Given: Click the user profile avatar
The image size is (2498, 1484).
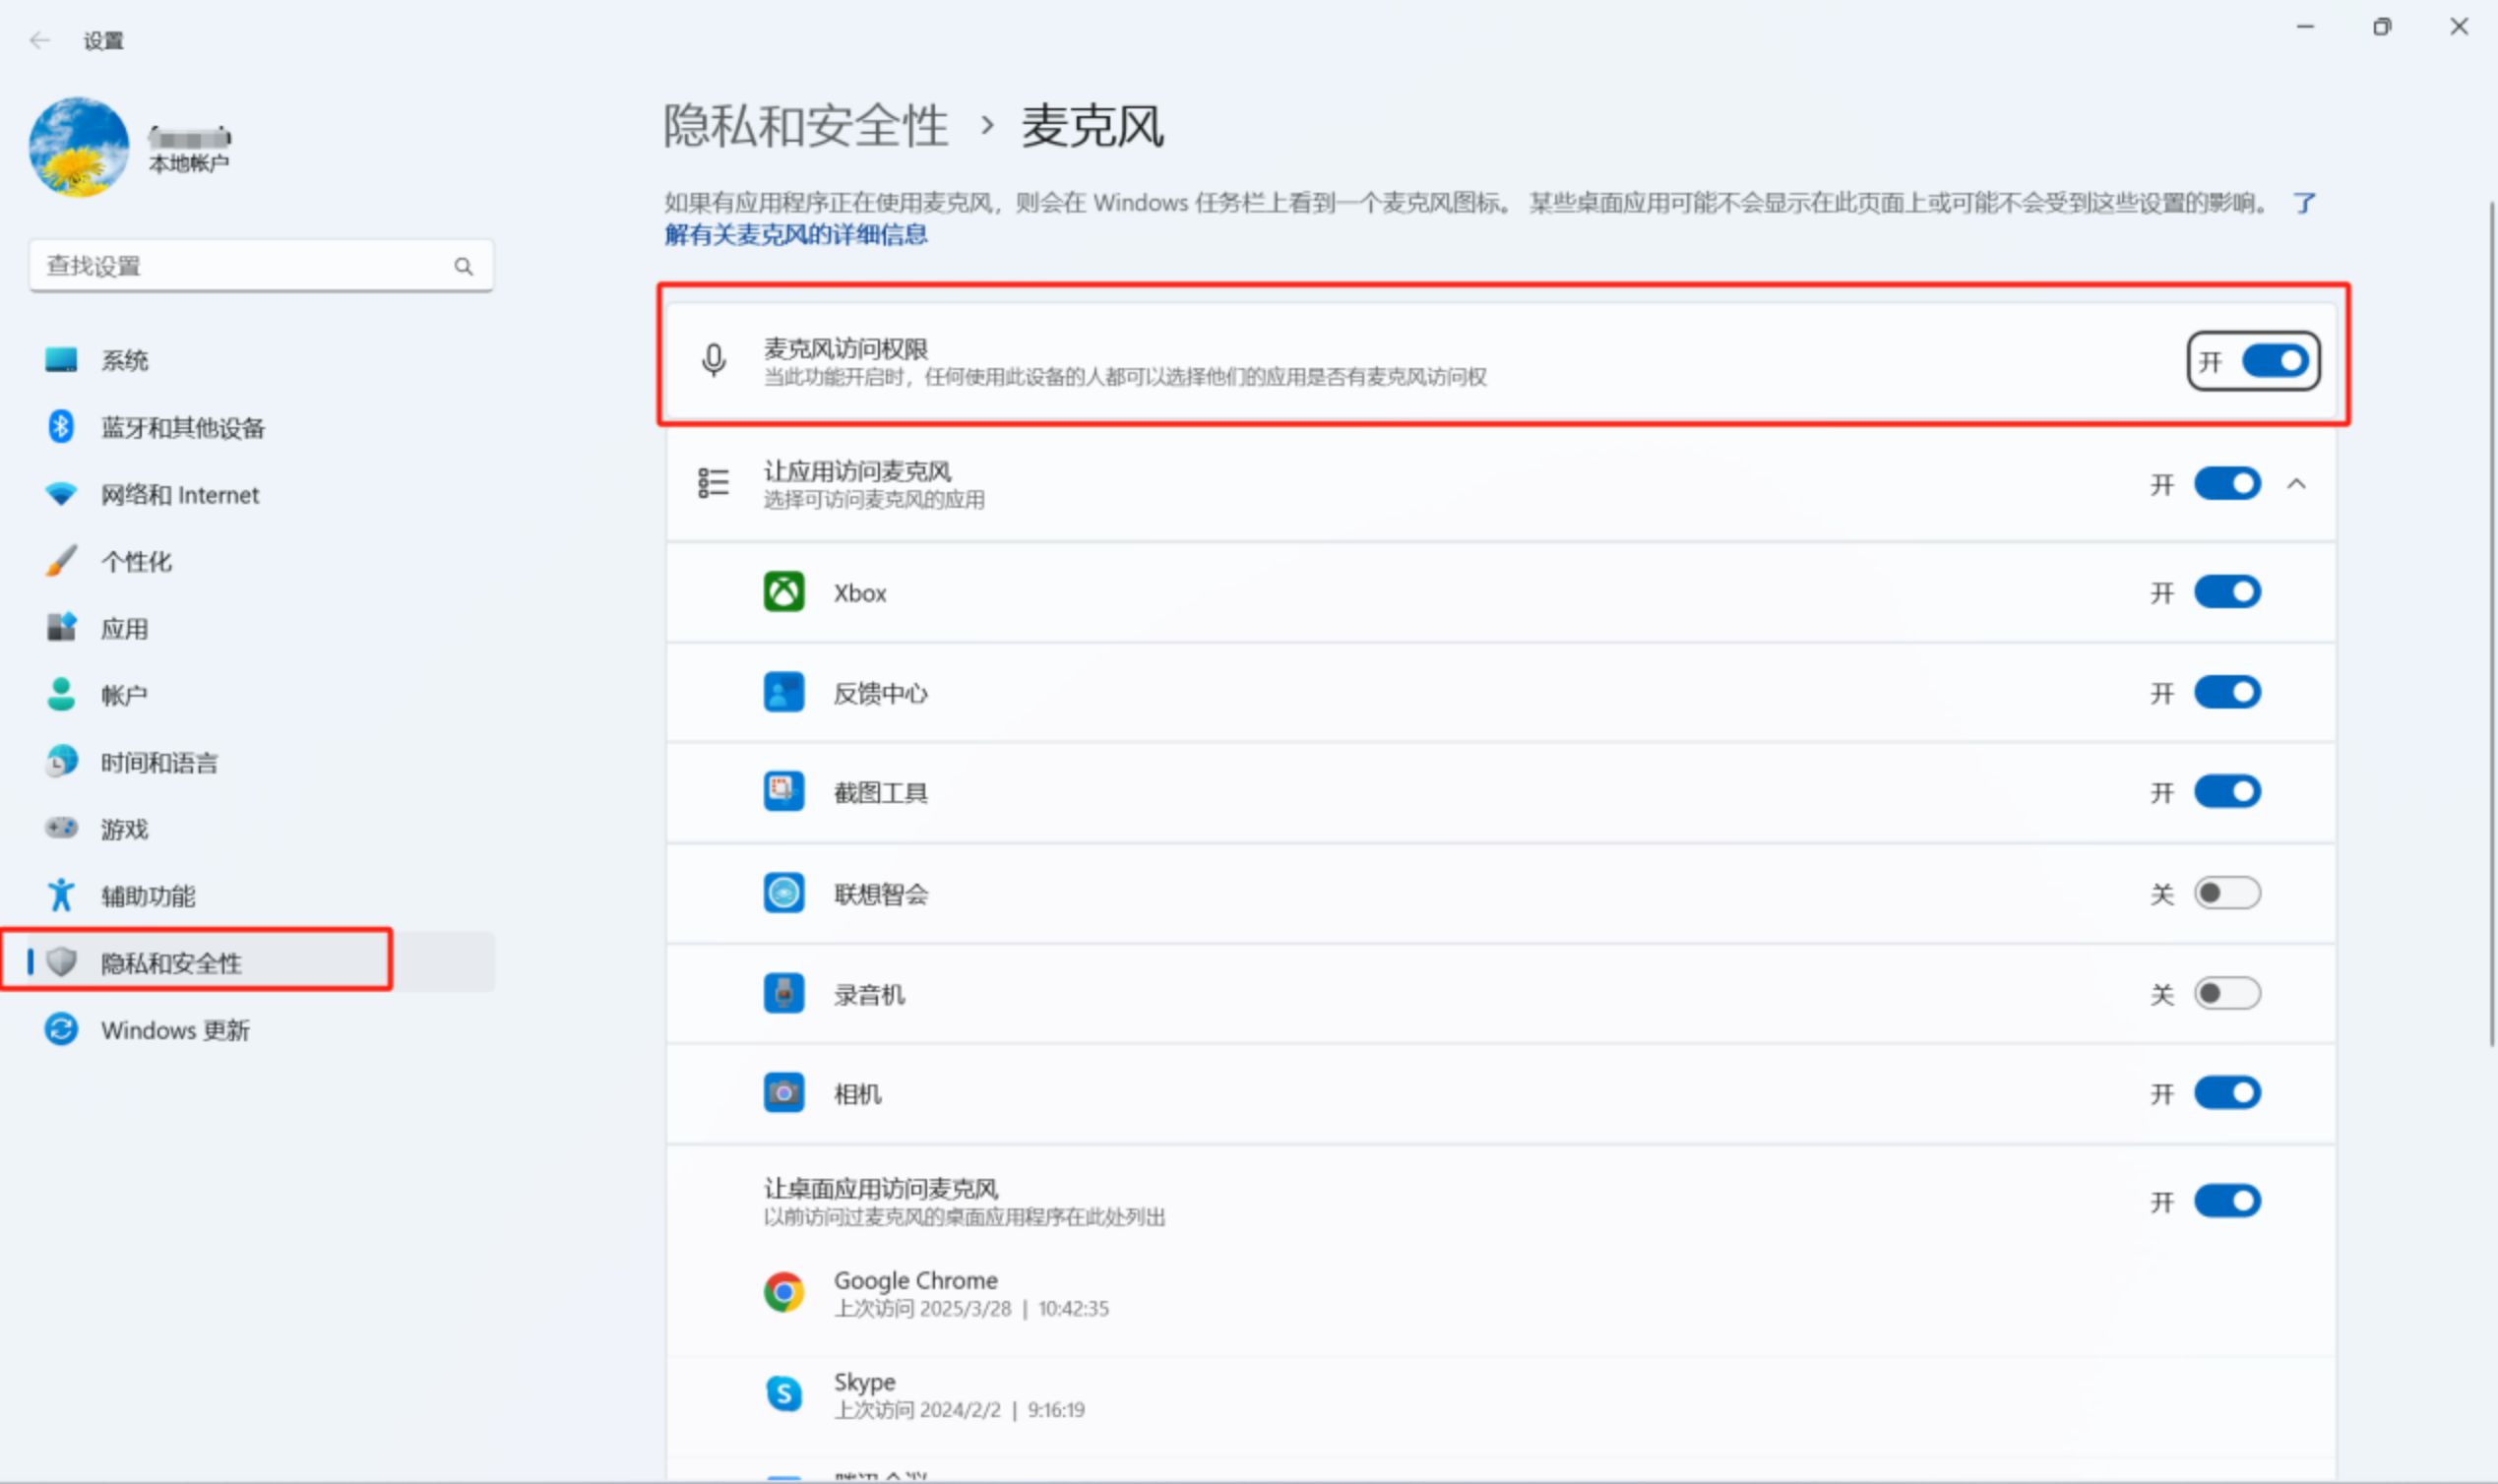Looking at the screenshot, I should [x=79, y=147].
